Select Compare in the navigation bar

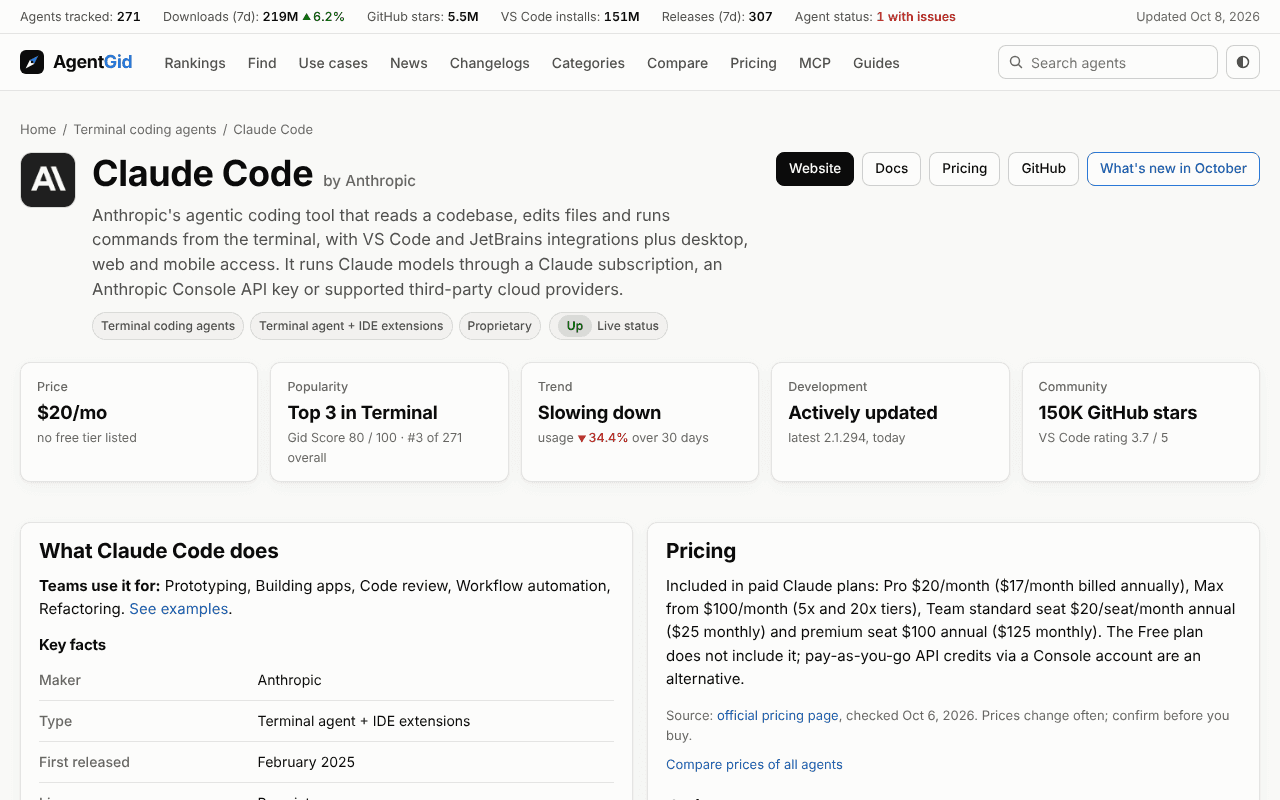(x=677, y=63)
